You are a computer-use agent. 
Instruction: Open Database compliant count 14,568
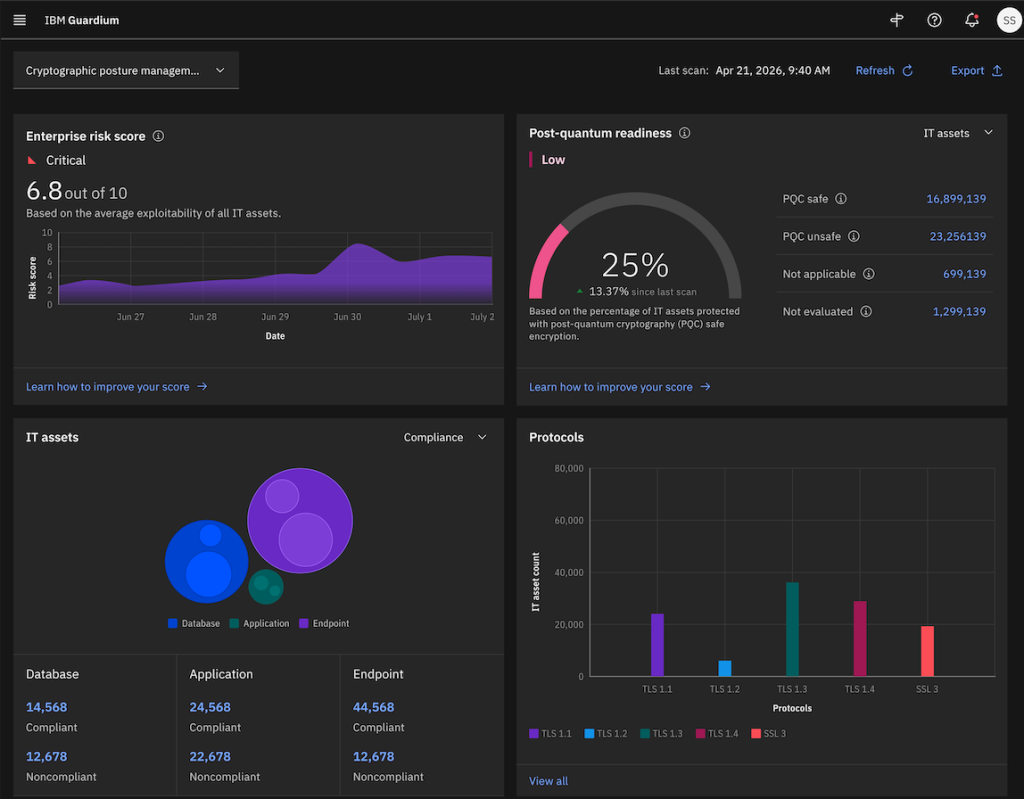click(46, 707)
